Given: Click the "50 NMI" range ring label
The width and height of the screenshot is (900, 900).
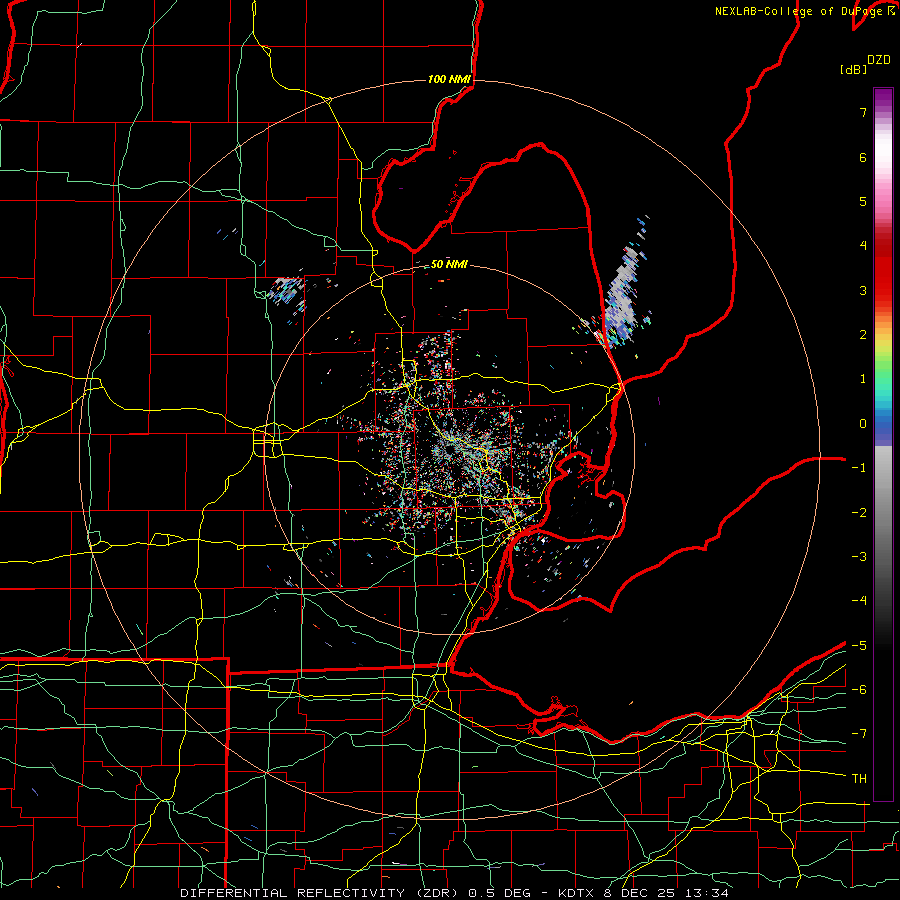Looking at the screenshot, I should 449,264.
